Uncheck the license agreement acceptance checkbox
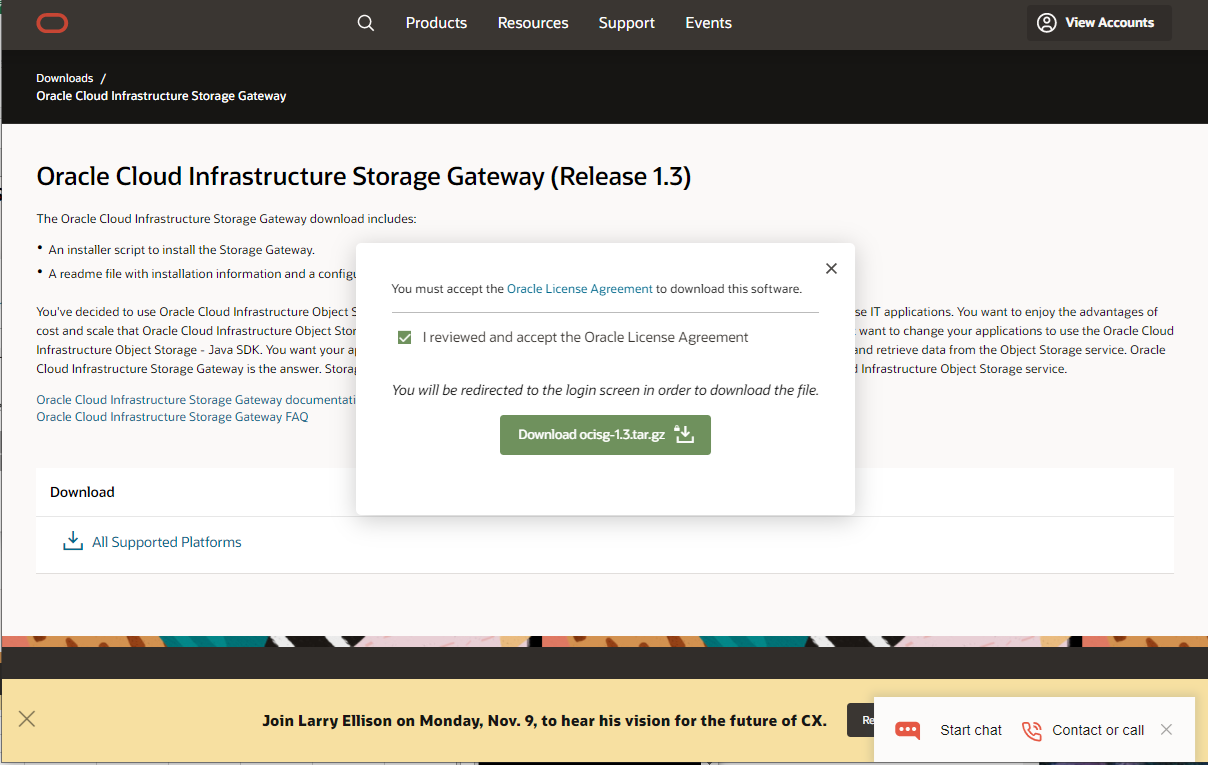Viewport: 1208px width, 765px height. [405, 338]
